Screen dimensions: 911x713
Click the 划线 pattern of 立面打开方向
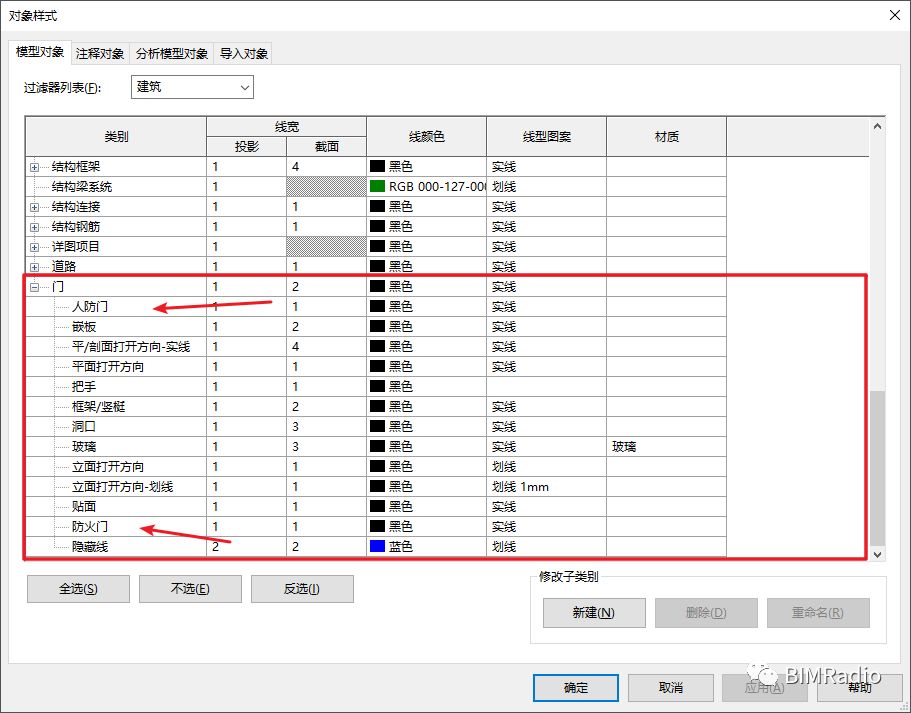pyautogui.click(x=546, y=466)
